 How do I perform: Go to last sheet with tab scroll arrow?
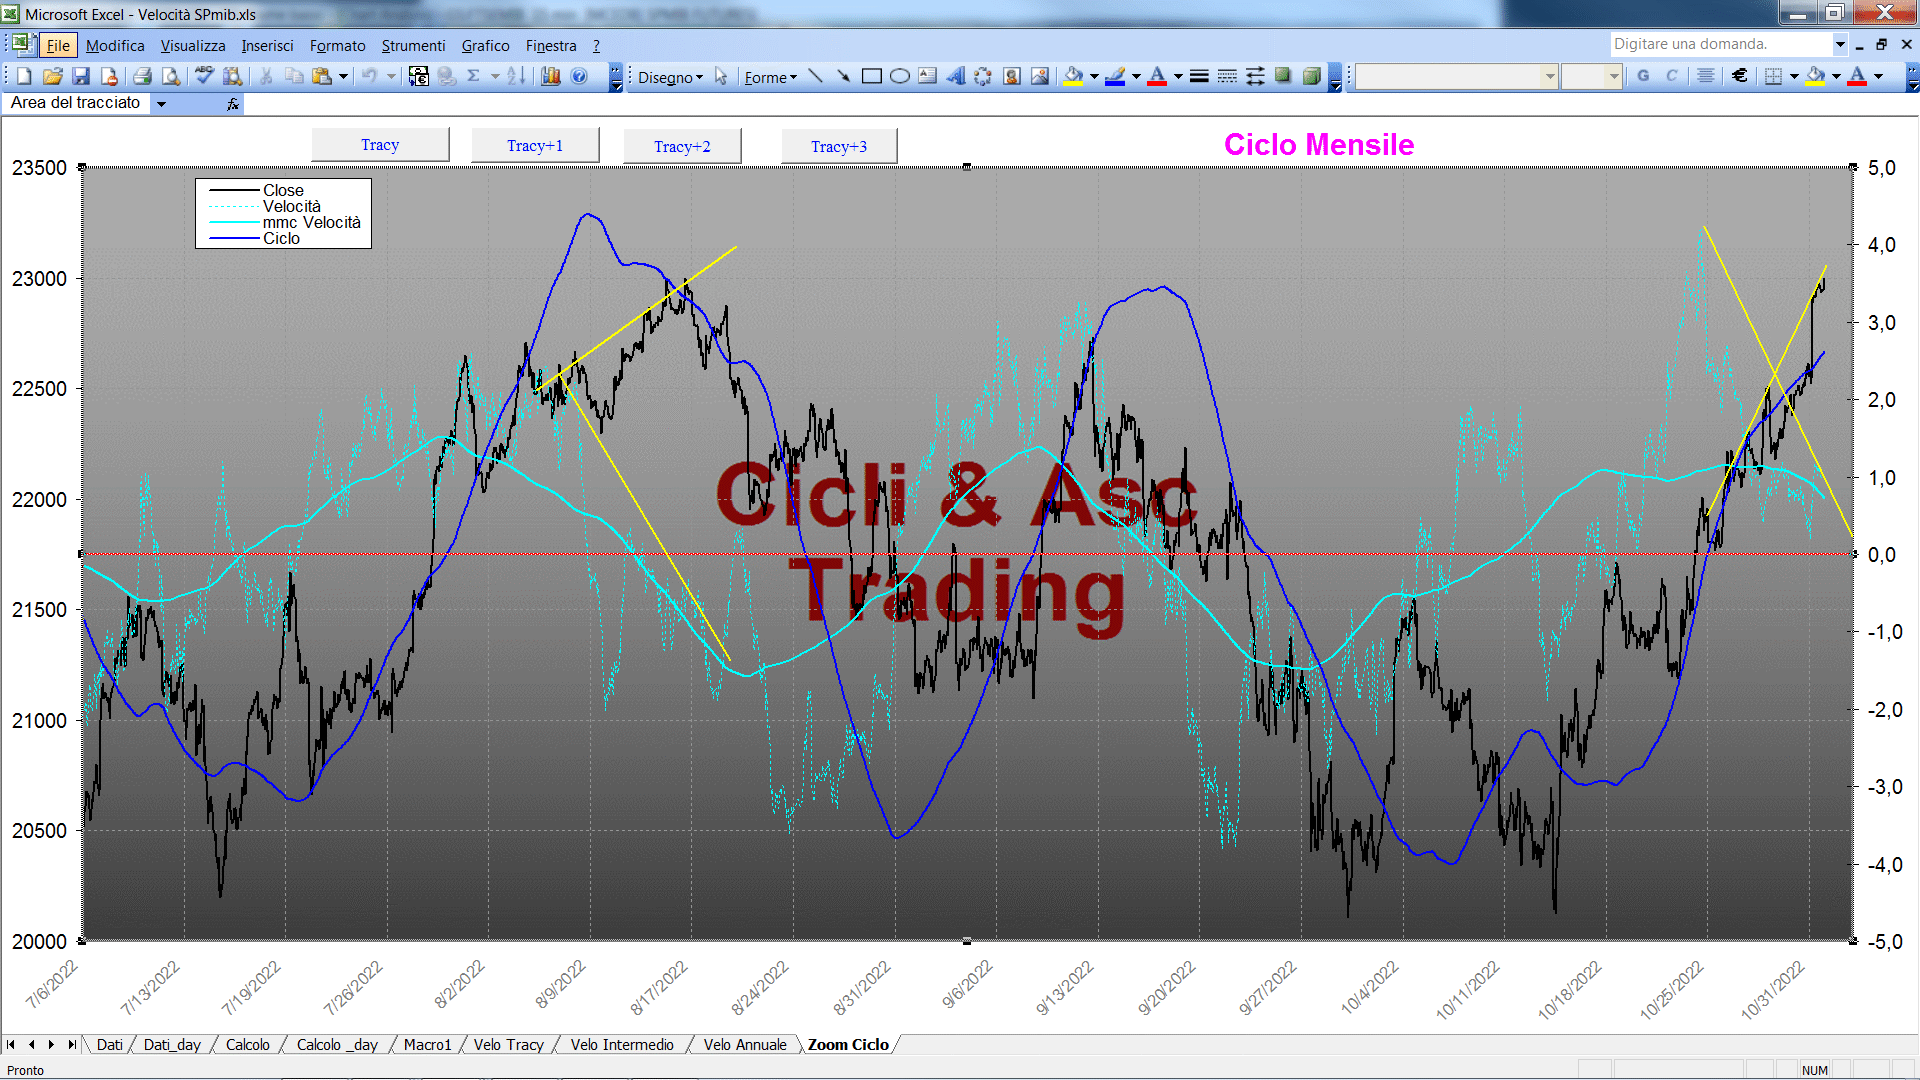pos(72,1045)
